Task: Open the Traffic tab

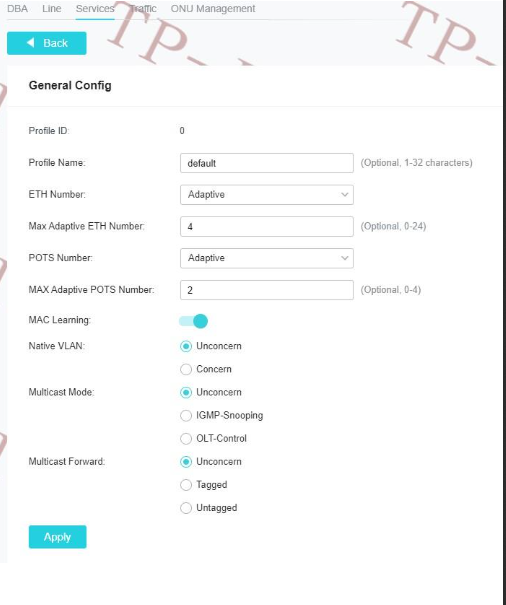Action: 143,8
